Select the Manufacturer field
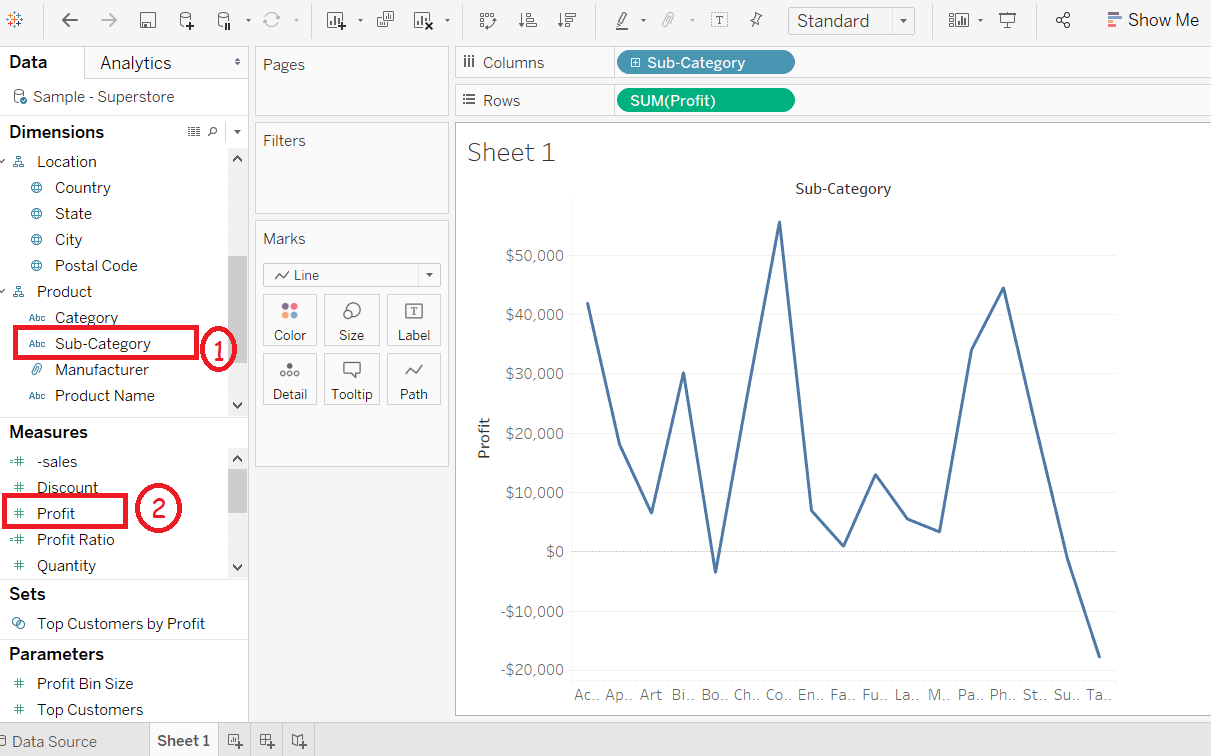The width and height of the screenshot is (1211, 756). 102,370
